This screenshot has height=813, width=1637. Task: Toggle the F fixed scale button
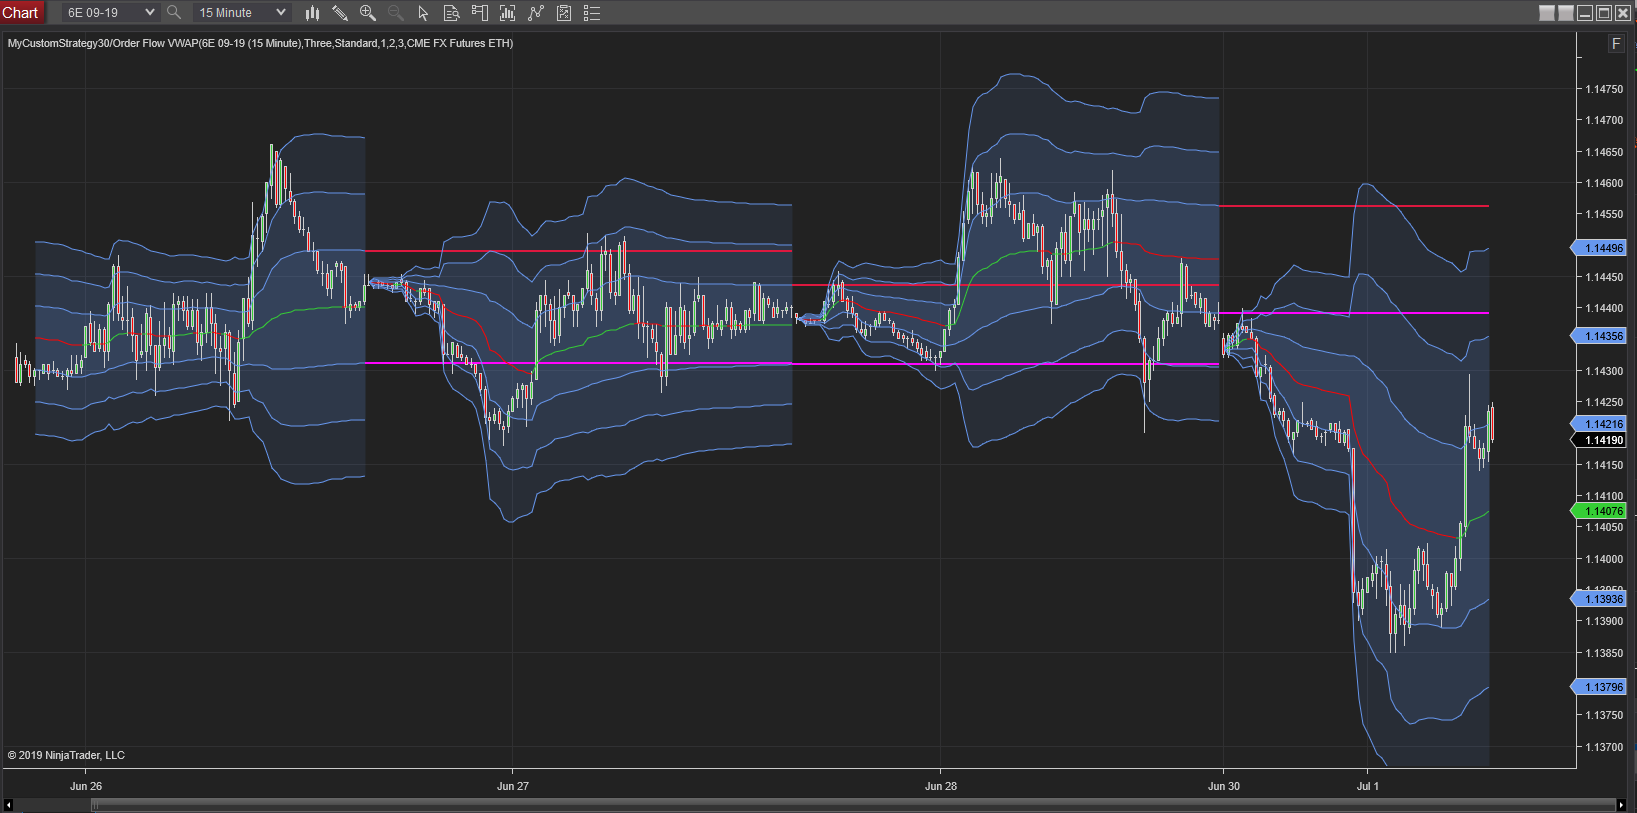point(1616,44)
